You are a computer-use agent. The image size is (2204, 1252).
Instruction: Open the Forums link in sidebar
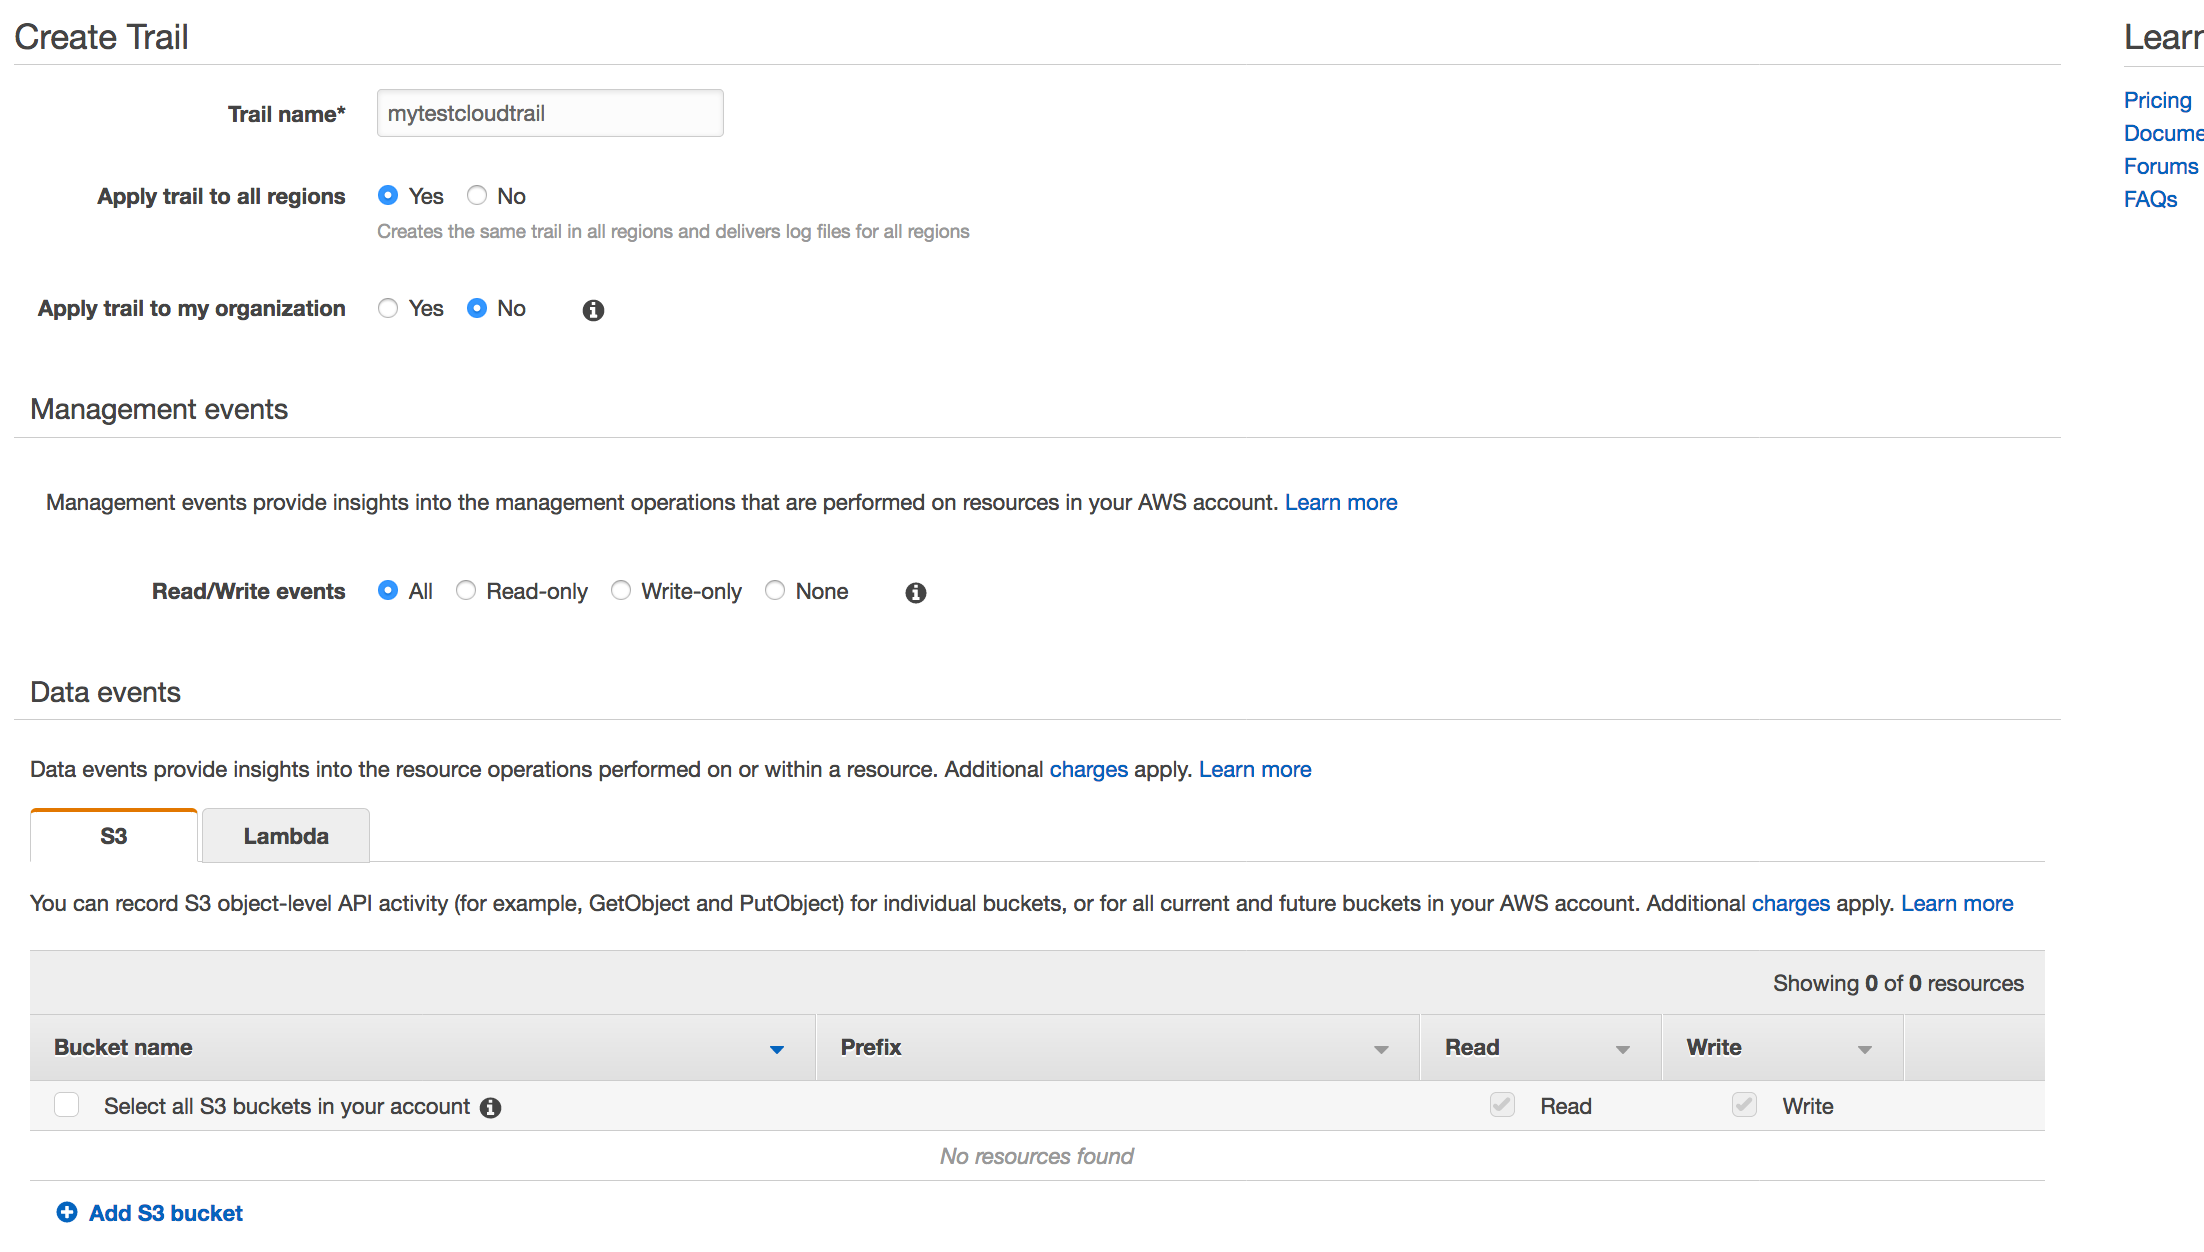click(x=2161, y=166)
